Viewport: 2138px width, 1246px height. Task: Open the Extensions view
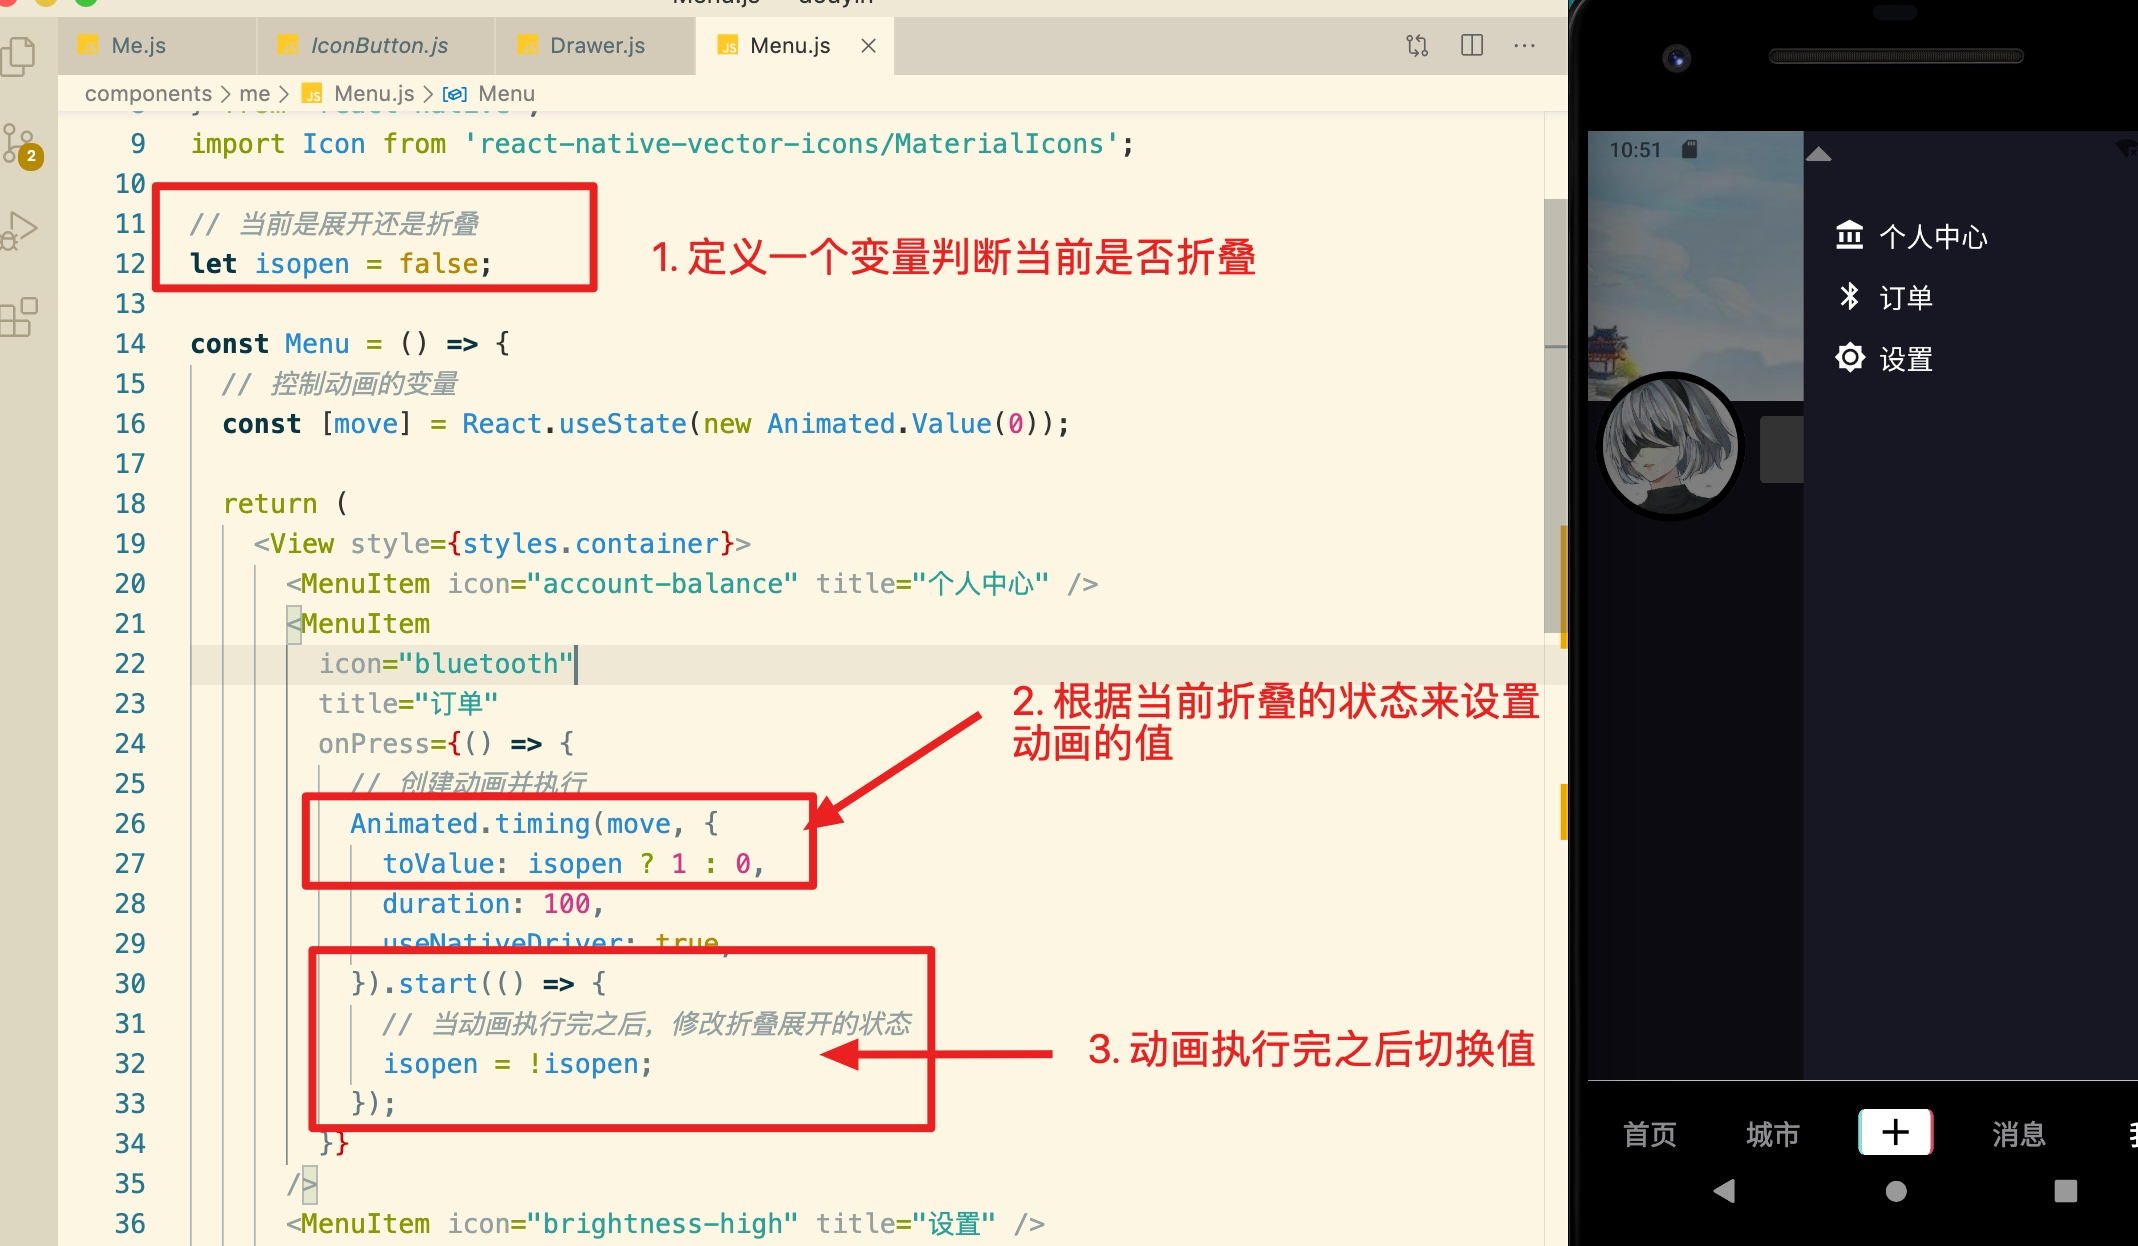coord(19,317)
